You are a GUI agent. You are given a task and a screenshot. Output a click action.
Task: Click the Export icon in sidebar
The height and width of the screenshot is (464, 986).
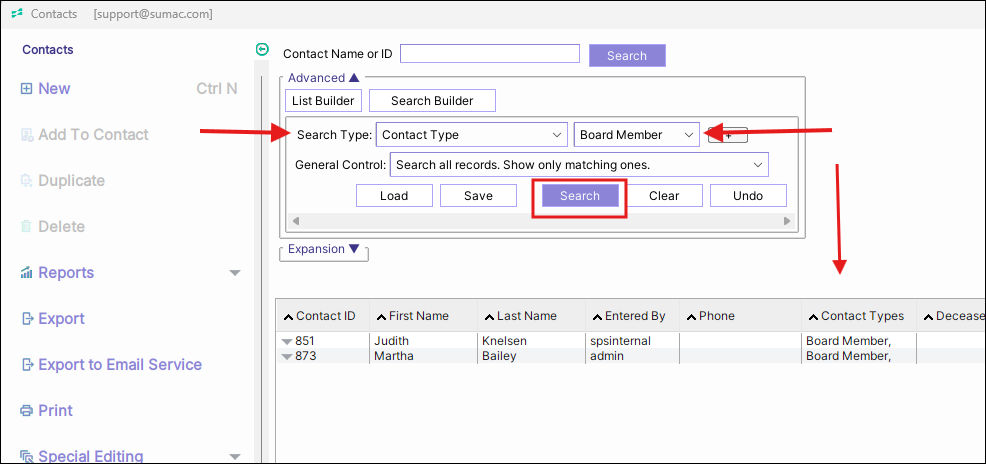point(26,319)
